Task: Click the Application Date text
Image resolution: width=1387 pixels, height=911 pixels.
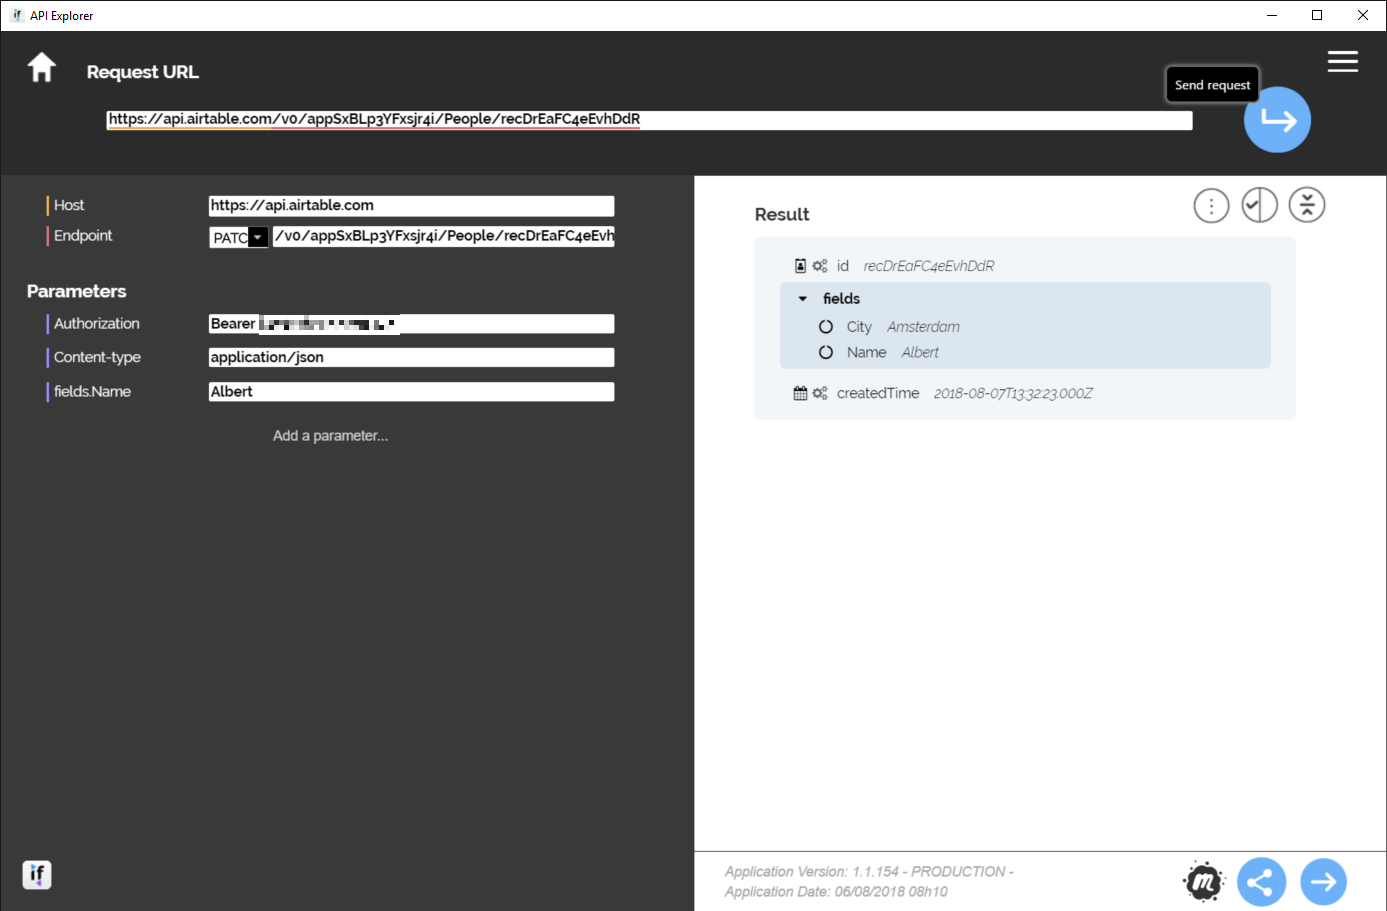Action: (x=836, y=892)
